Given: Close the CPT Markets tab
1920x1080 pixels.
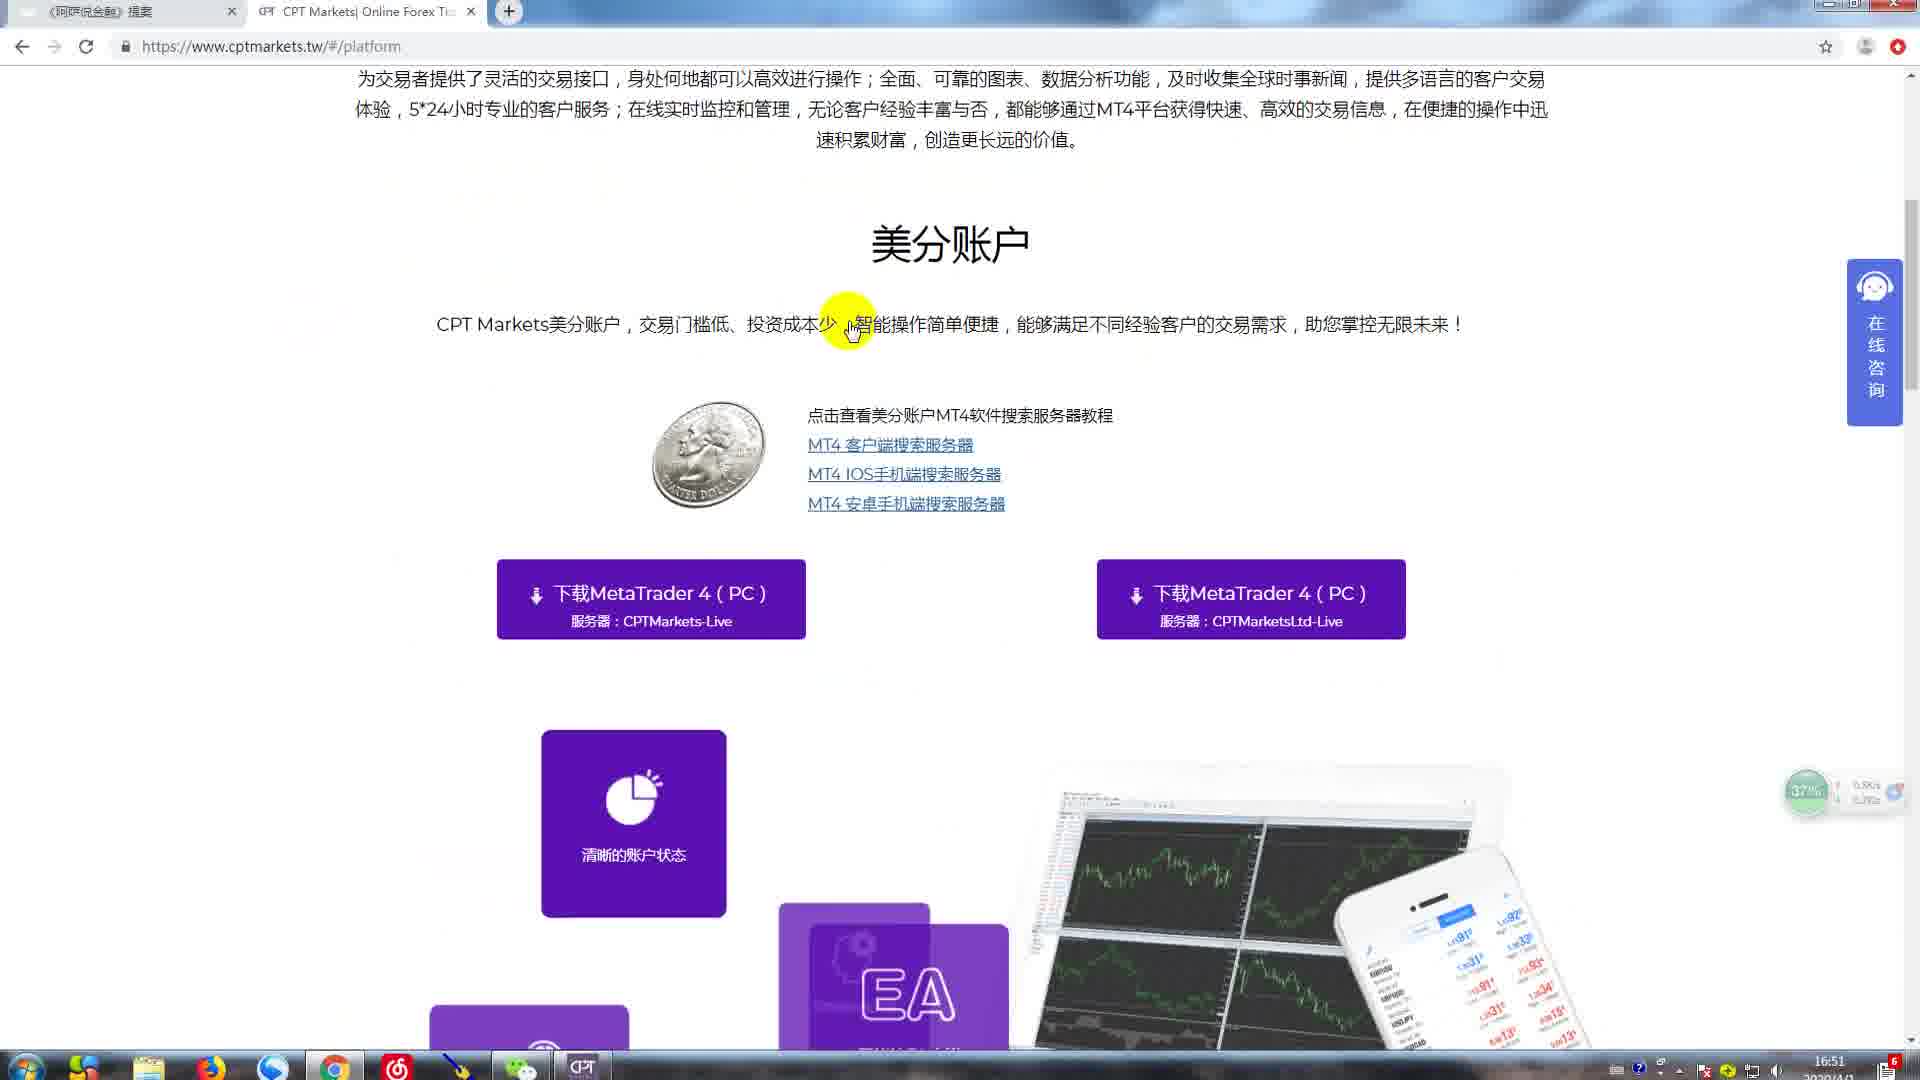Looking at the screenshot, I should pyautogui.click(x=470, y=12).
